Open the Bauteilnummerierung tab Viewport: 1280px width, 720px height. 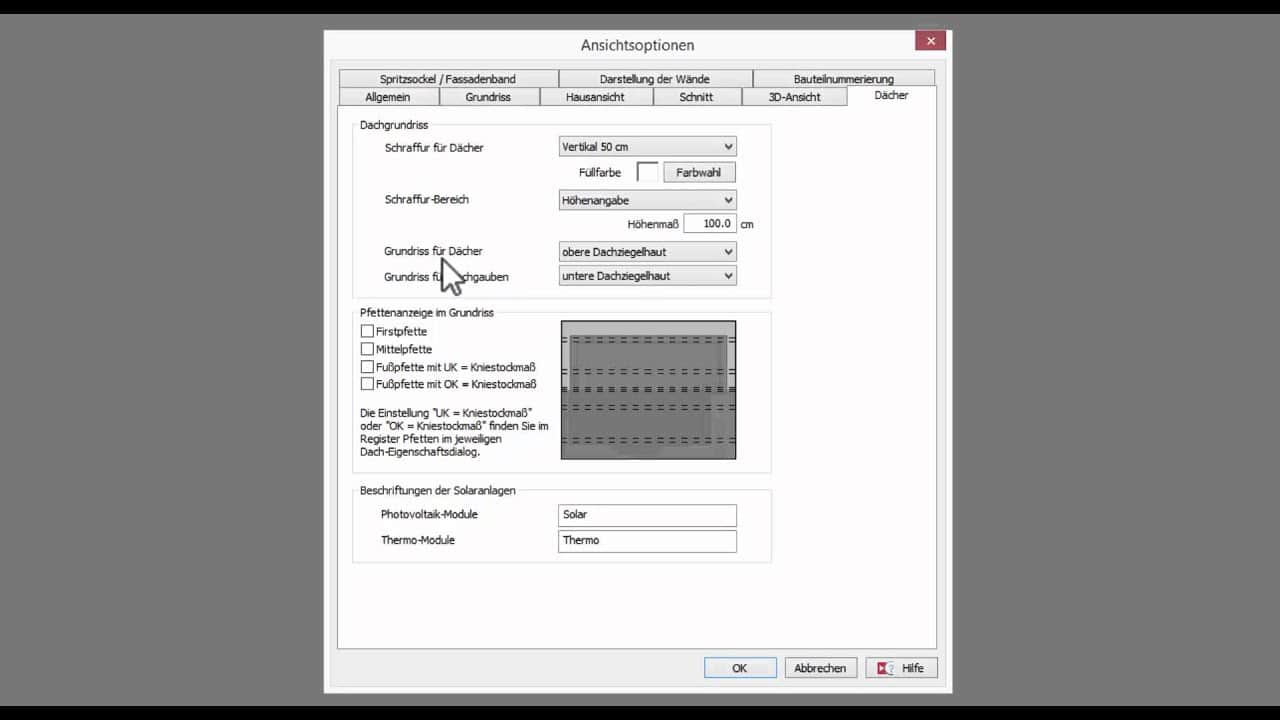(x=844, y=79)
